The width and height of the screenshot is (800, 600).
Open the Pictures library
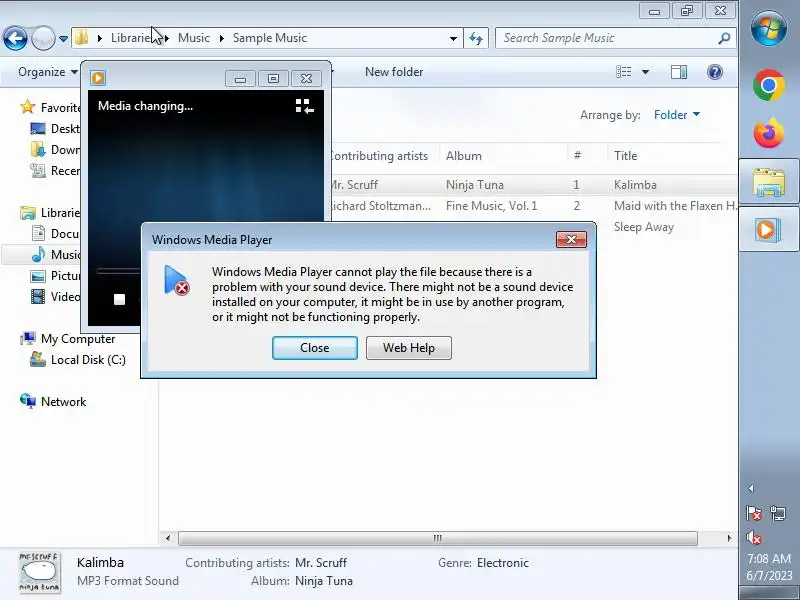tap(55, 276)
